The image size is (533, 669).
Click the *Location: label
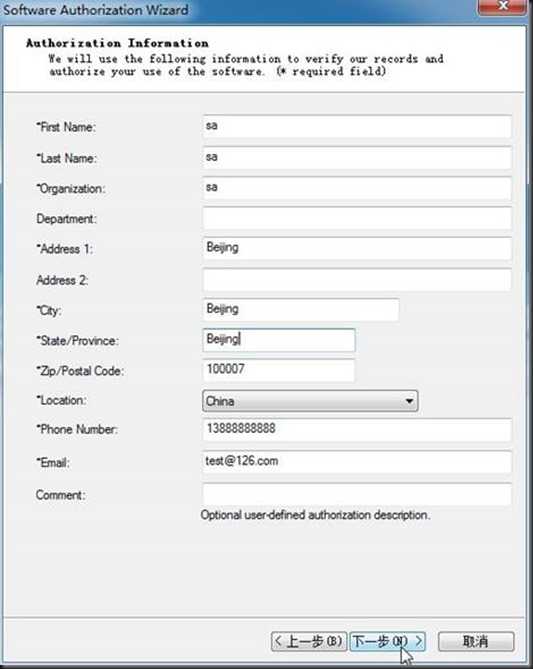[x=61, y=400]
